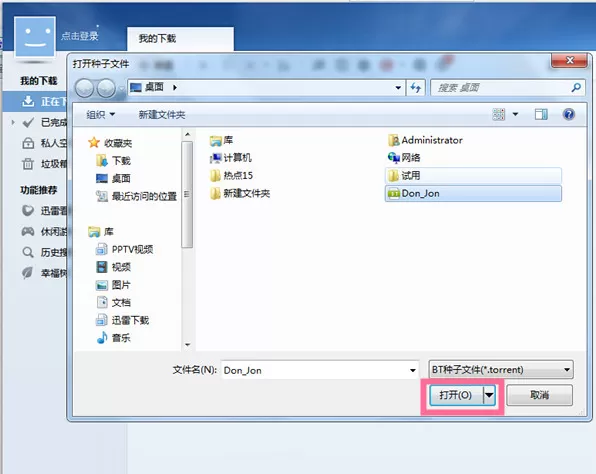This screenshot has width=596, height=474.
Task: Select 正在下载 sidebar item in Thunder
Action: 35,101
